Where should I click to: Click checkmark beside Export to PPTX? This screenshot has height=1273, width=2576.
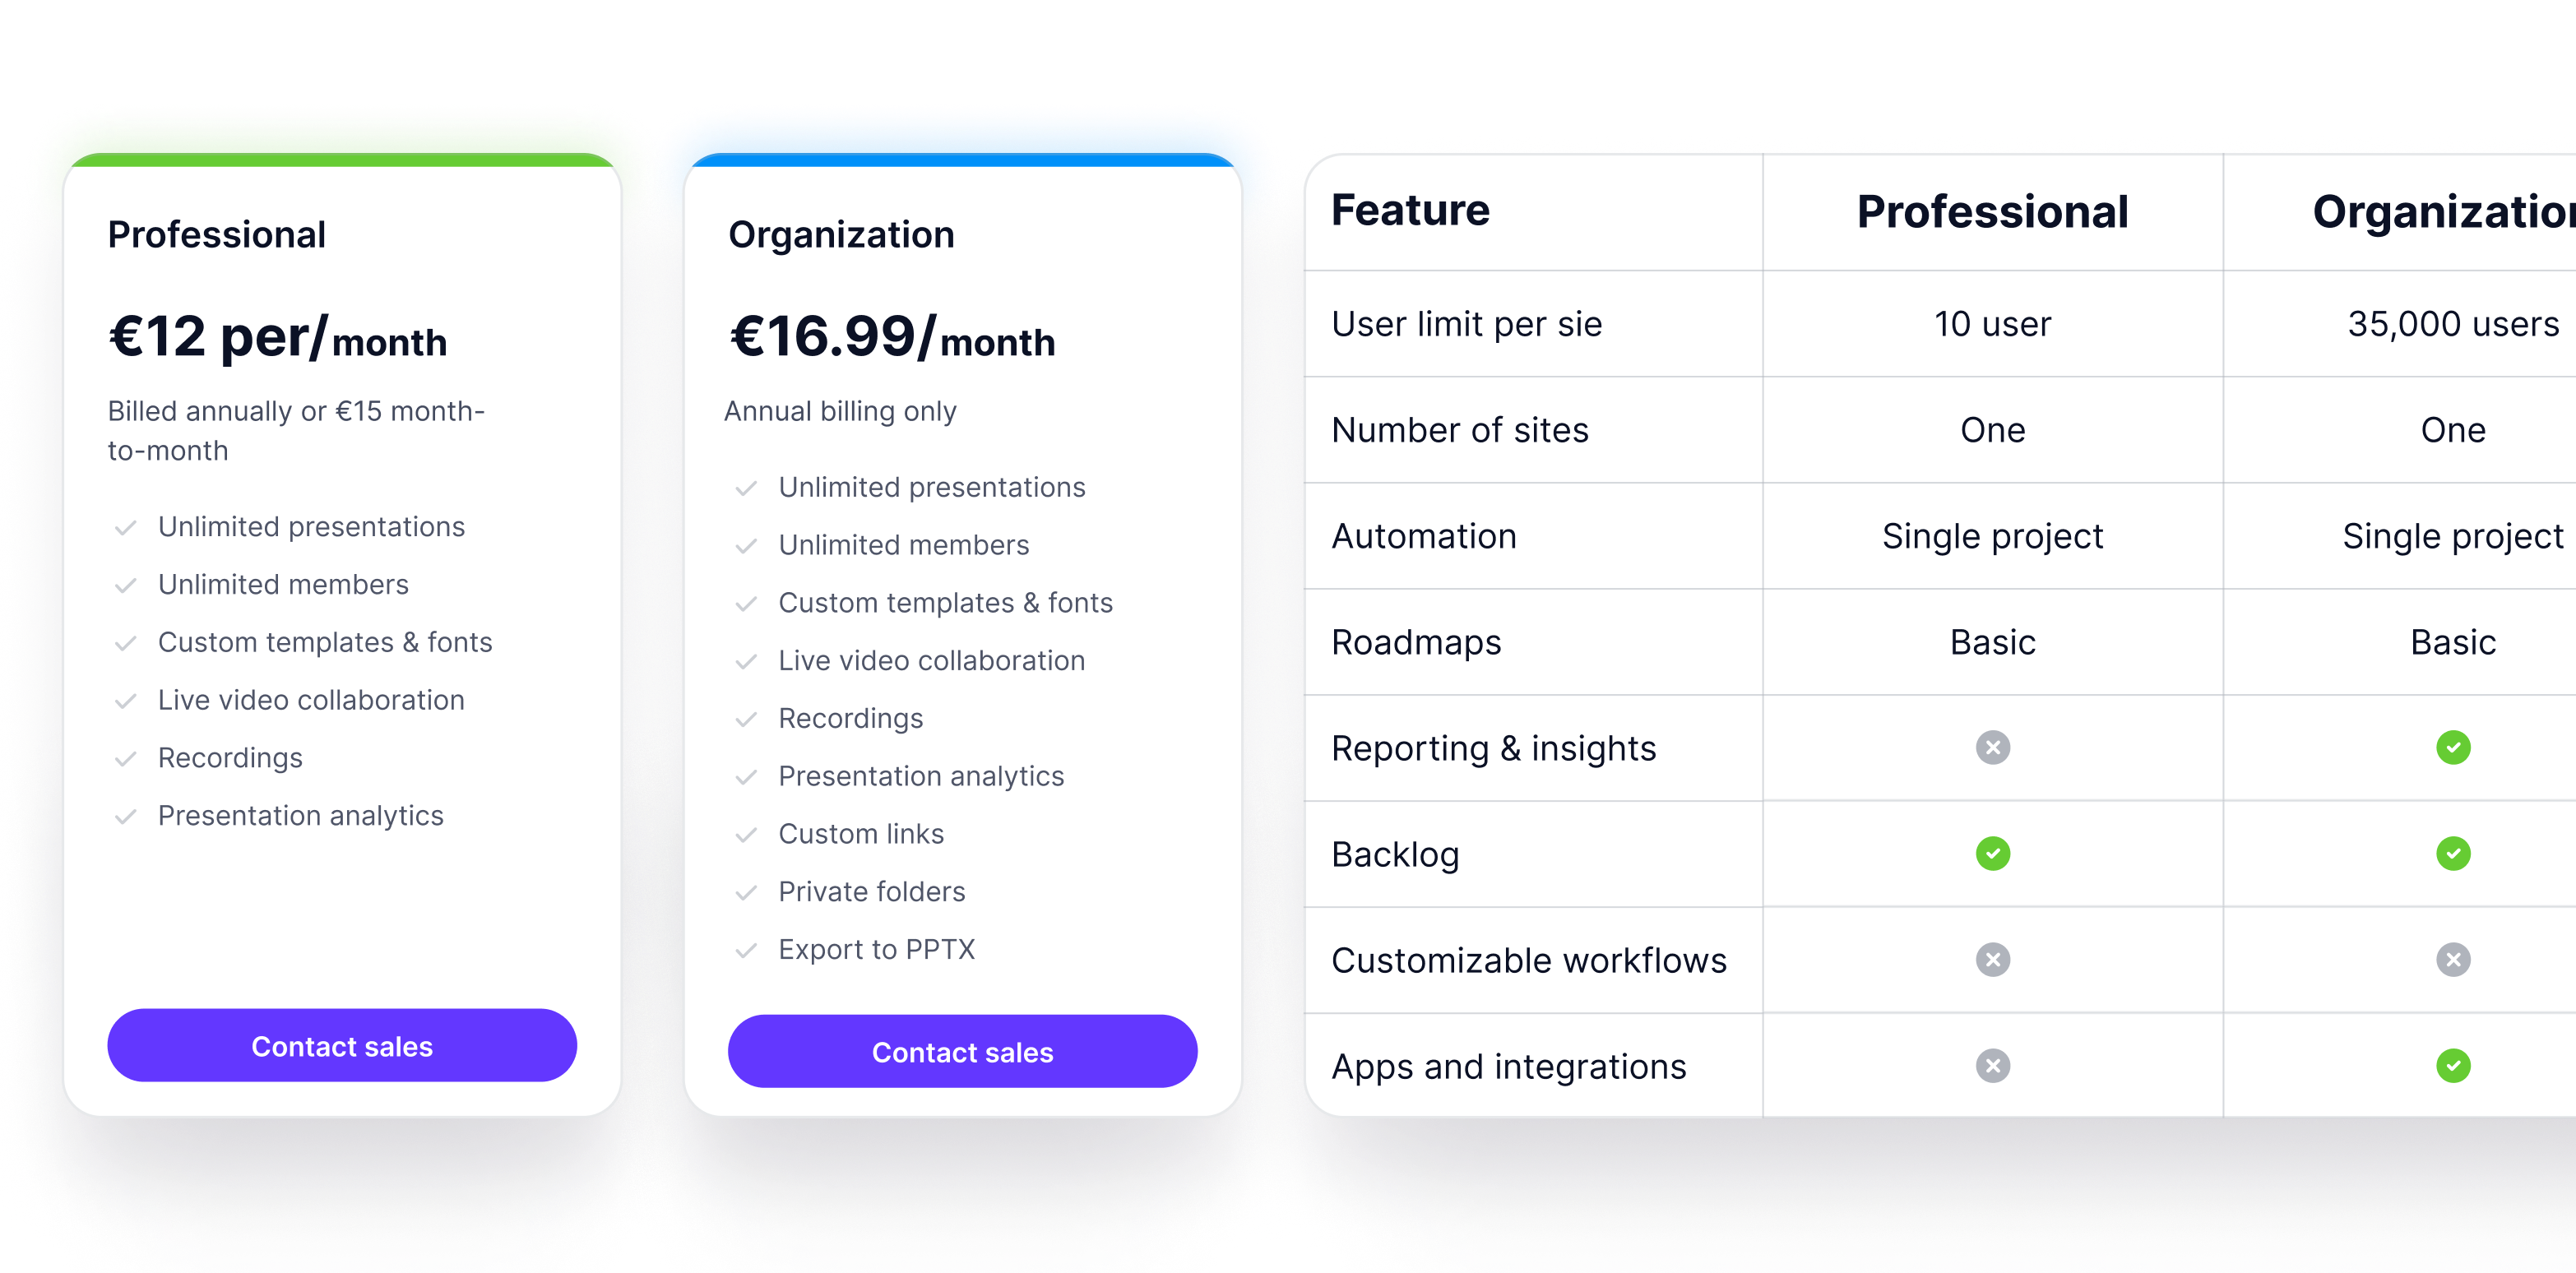(x=746, y=950)
